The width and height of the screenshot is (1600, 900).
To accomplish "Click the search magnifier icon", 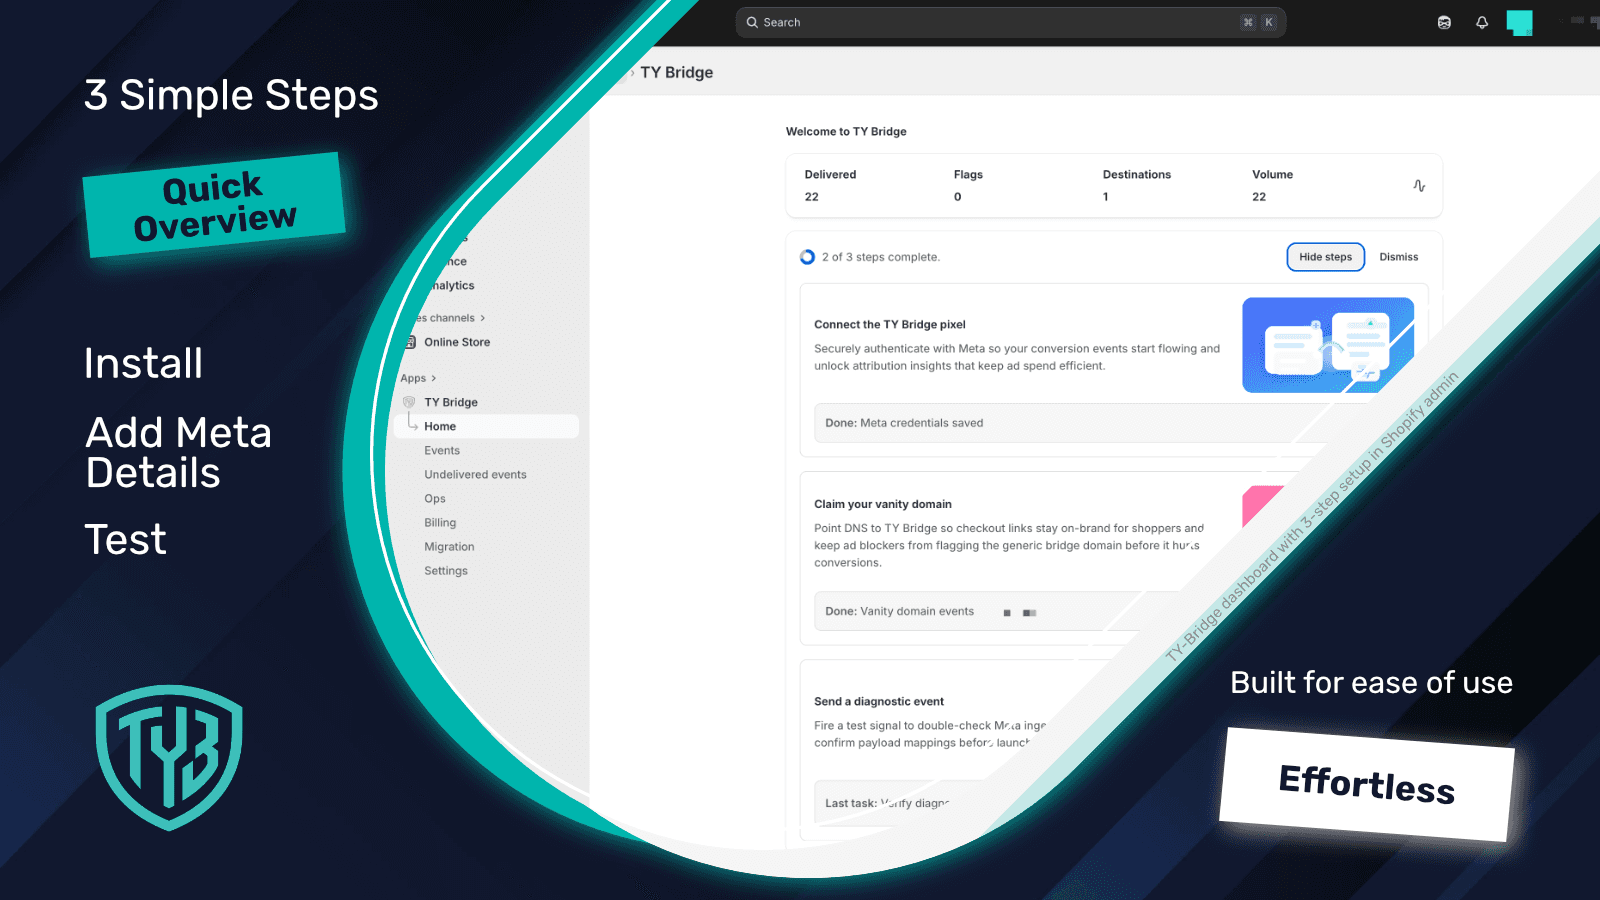I will 752,22.
